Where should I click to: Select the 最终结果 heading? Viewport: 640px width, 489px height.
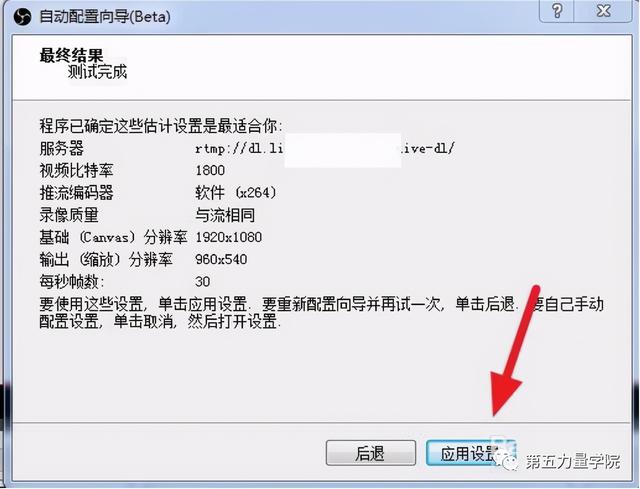71,55
